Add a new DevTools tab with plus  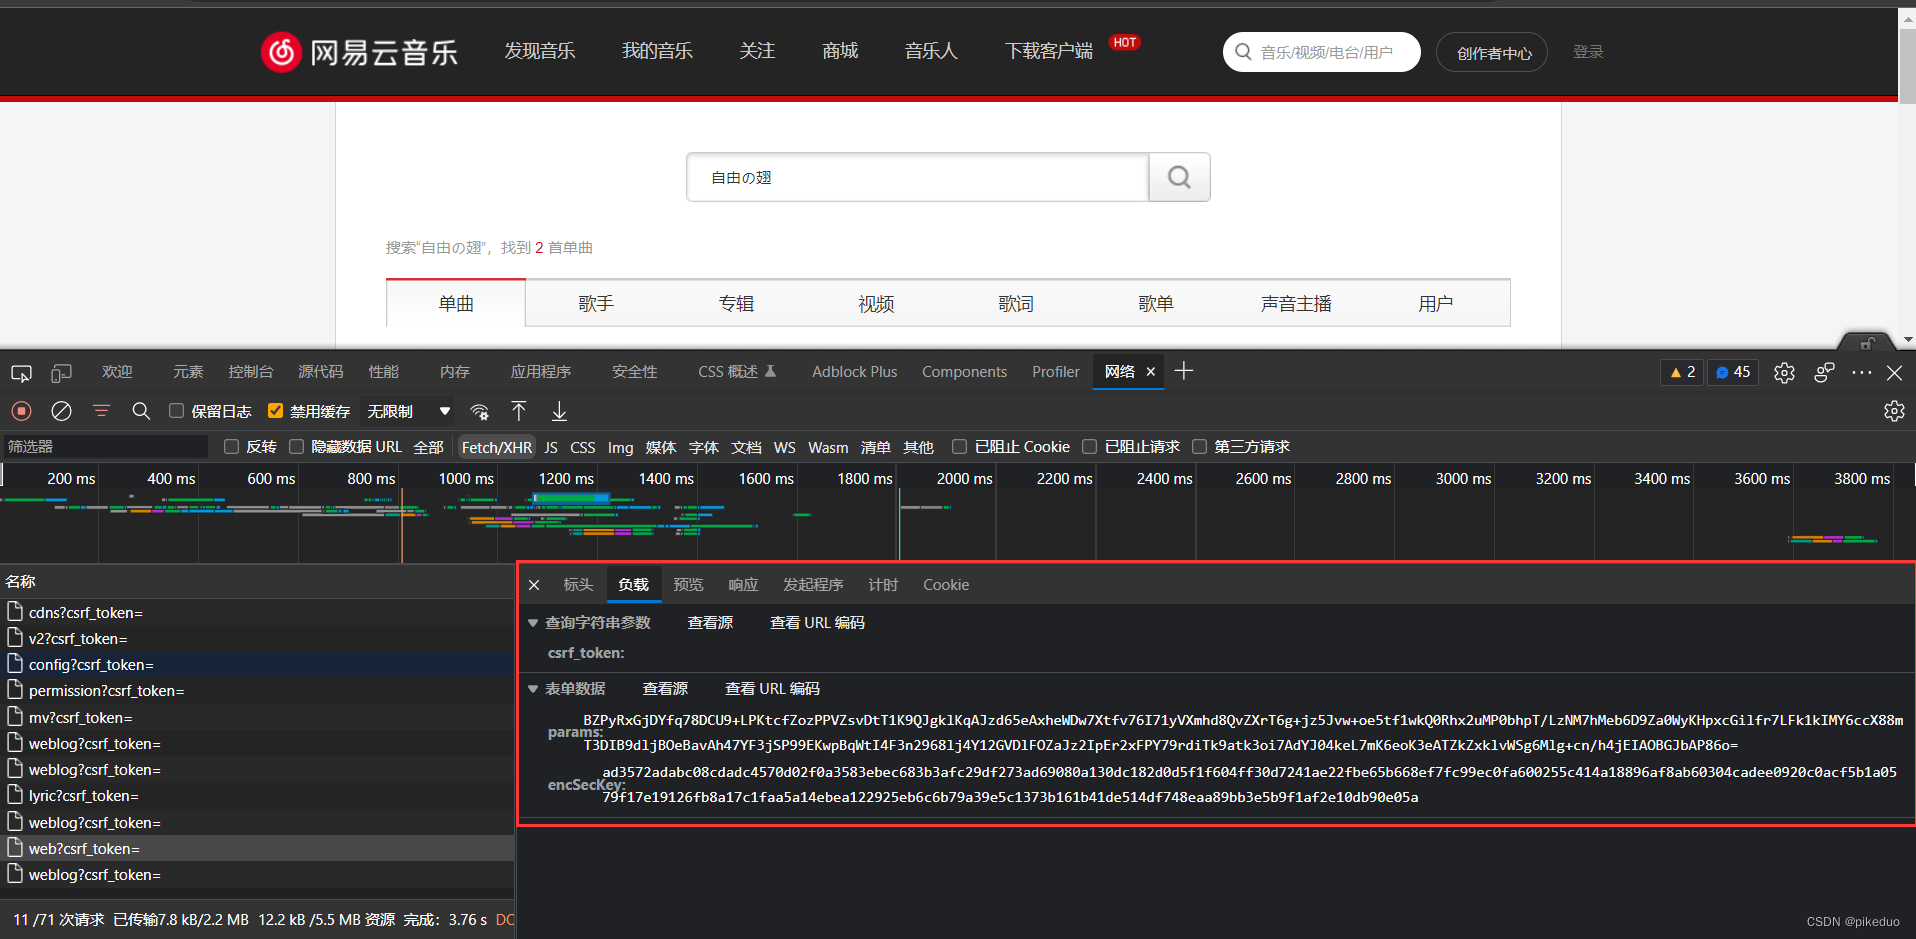(x=1184, y=371)
